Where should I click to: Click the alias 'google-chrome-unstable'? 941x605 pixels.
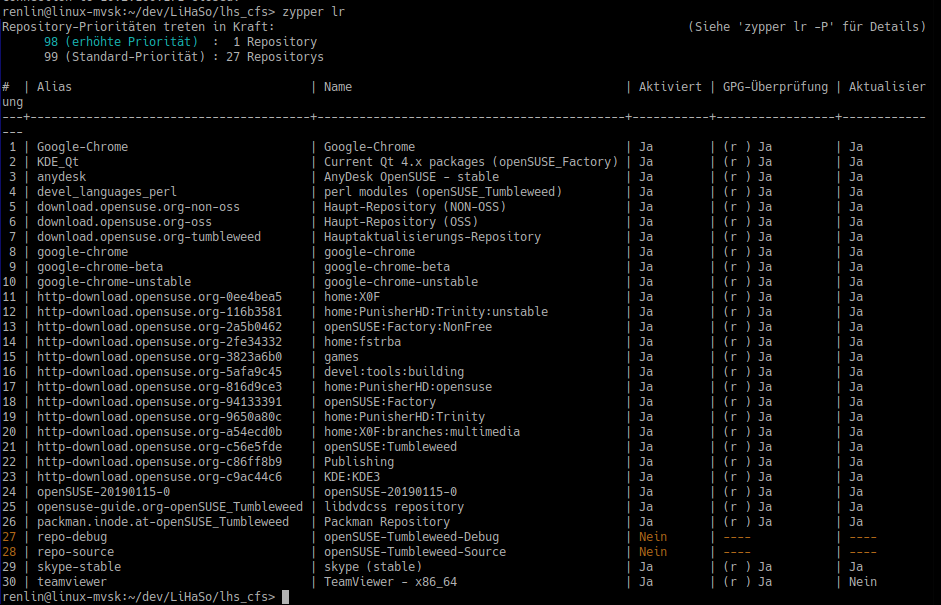pyautogui.click(x=114, y=281)
